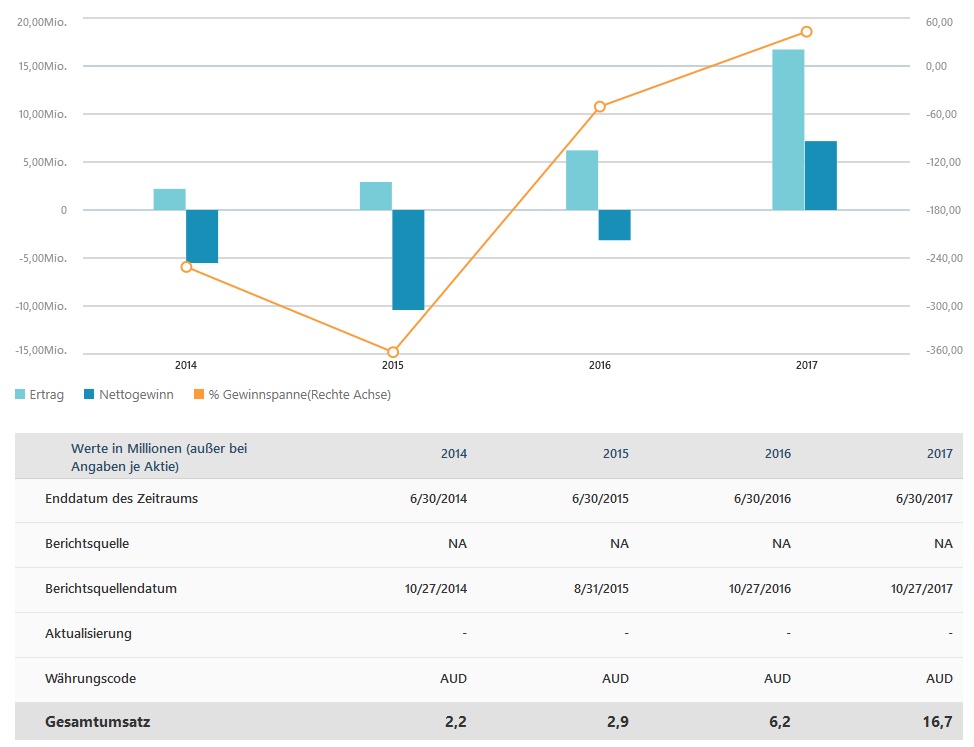Select the 2016 Ertrag light blue bar
Viewport: 974px width, 747px height.
click(582, 180)
